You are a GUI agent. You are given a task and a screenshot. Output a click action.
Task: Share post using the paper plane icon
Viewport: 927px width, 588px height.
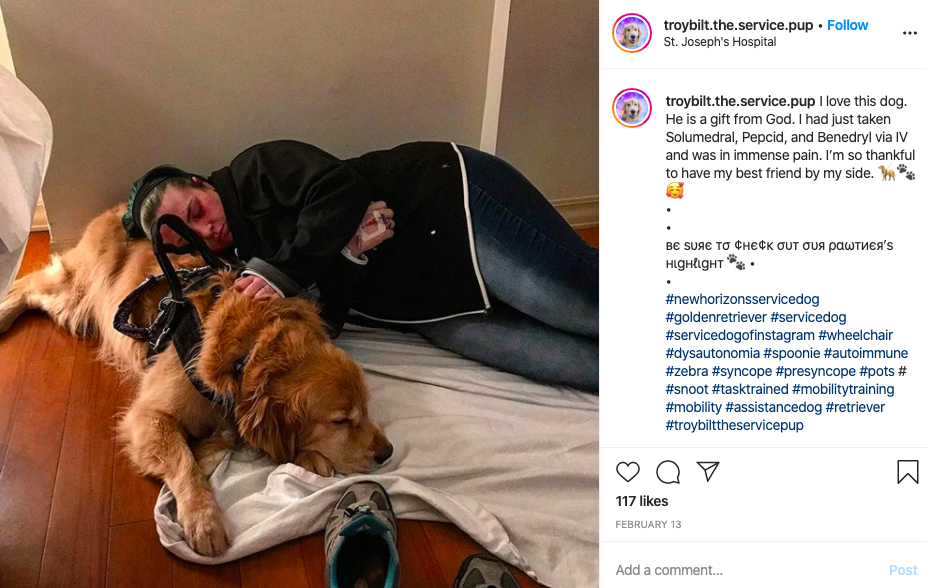tap(708, 471)
